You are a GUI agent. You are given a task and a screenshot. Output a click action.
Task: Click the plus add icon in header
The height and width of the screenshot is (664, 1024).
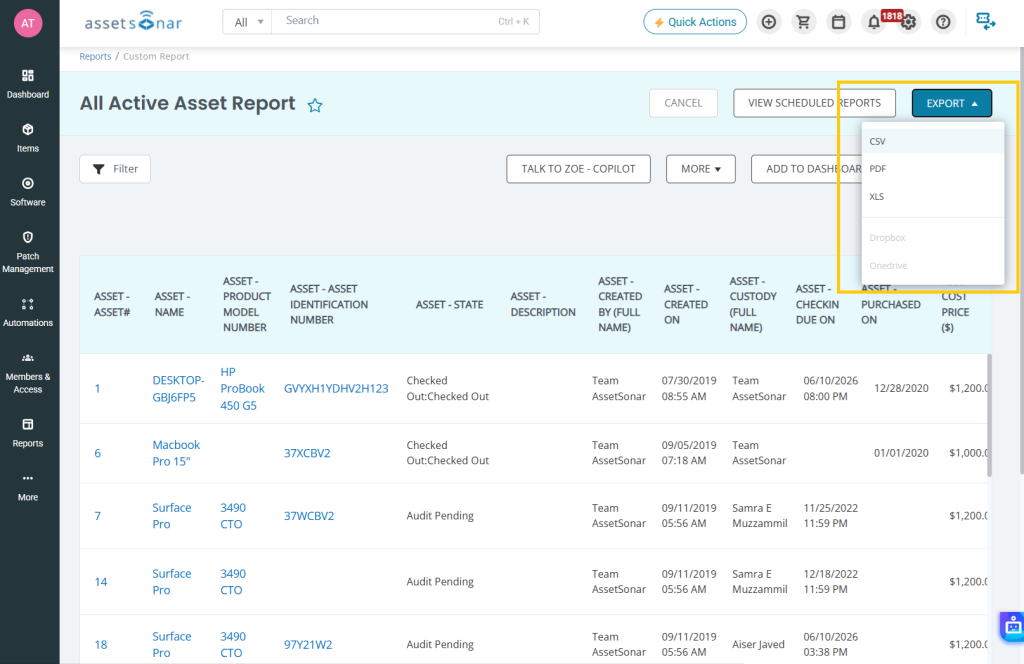(x=769, y=22)
